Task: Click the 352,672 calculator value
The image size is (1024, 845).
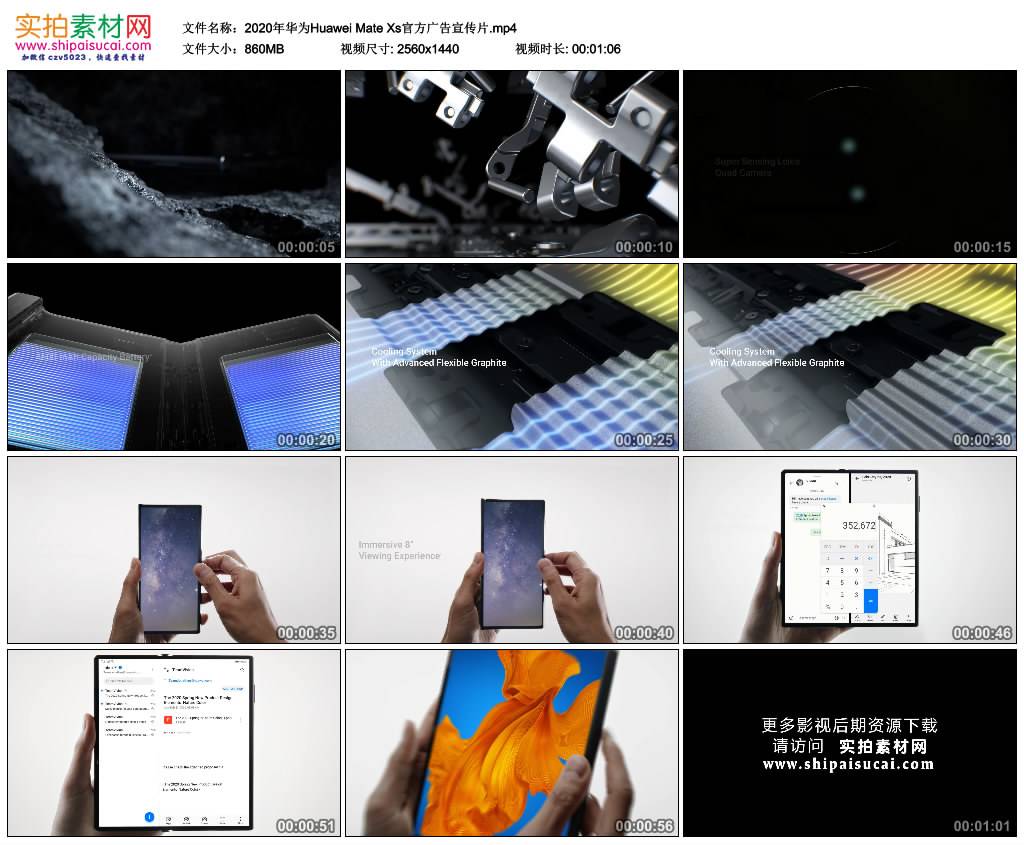Action: click(x=859, y=526)
